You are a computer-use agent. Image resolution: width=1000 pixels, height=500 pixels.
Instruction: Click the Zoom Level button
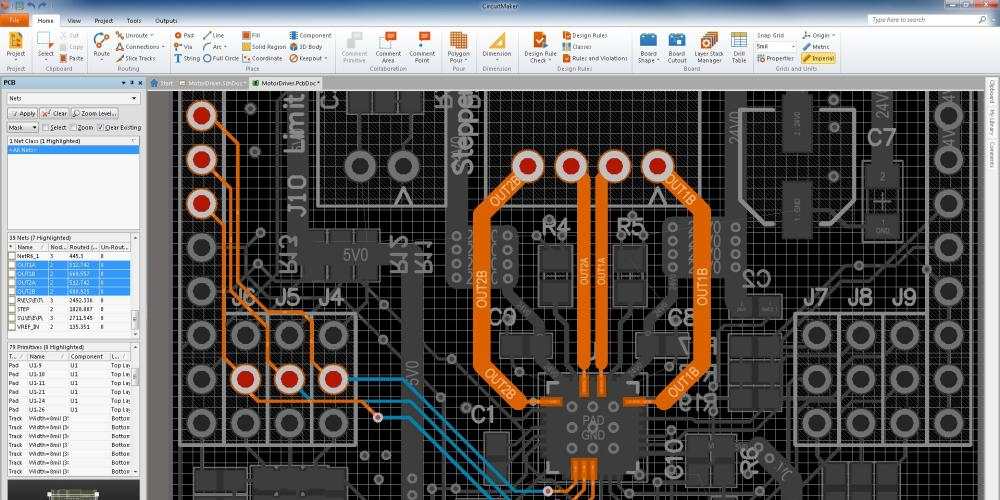pyautogui.click(x=95, y=113)
